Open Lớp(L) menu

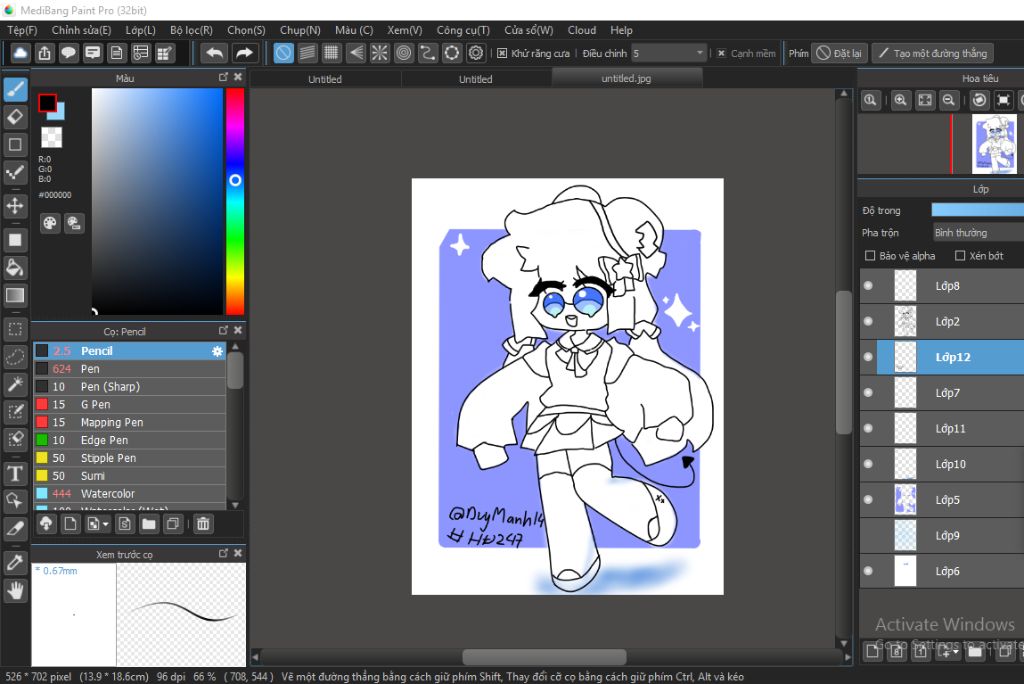pos(140,30)
